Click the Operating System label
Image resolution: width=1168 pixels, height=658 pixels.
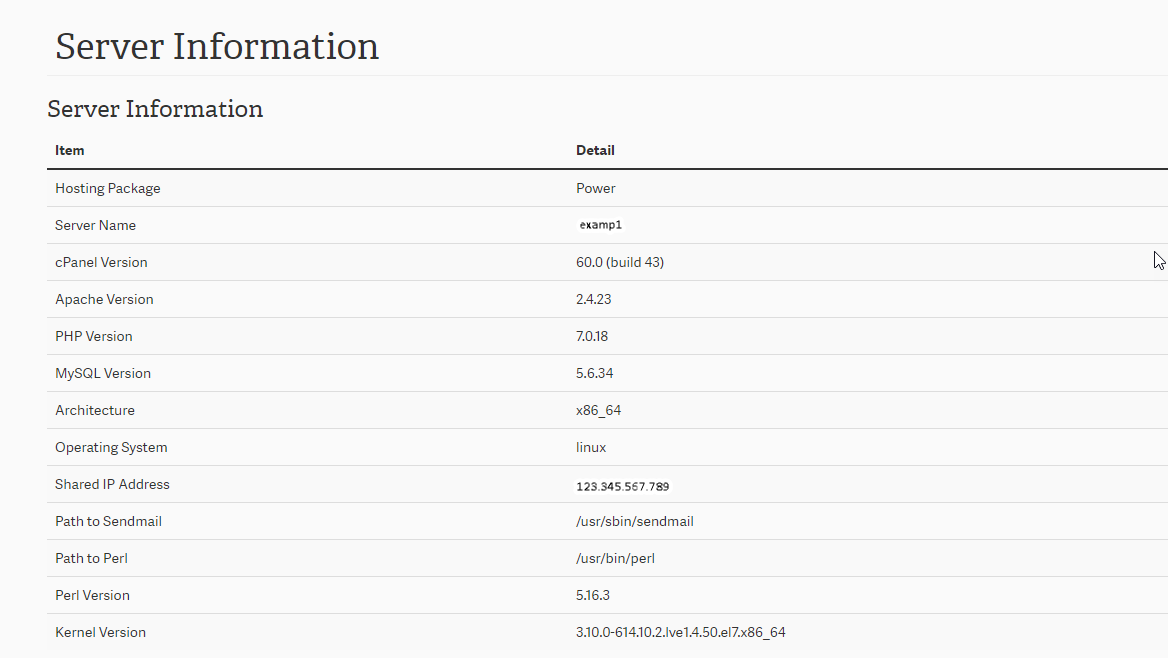pyautogui.click(x=111, y=448)
